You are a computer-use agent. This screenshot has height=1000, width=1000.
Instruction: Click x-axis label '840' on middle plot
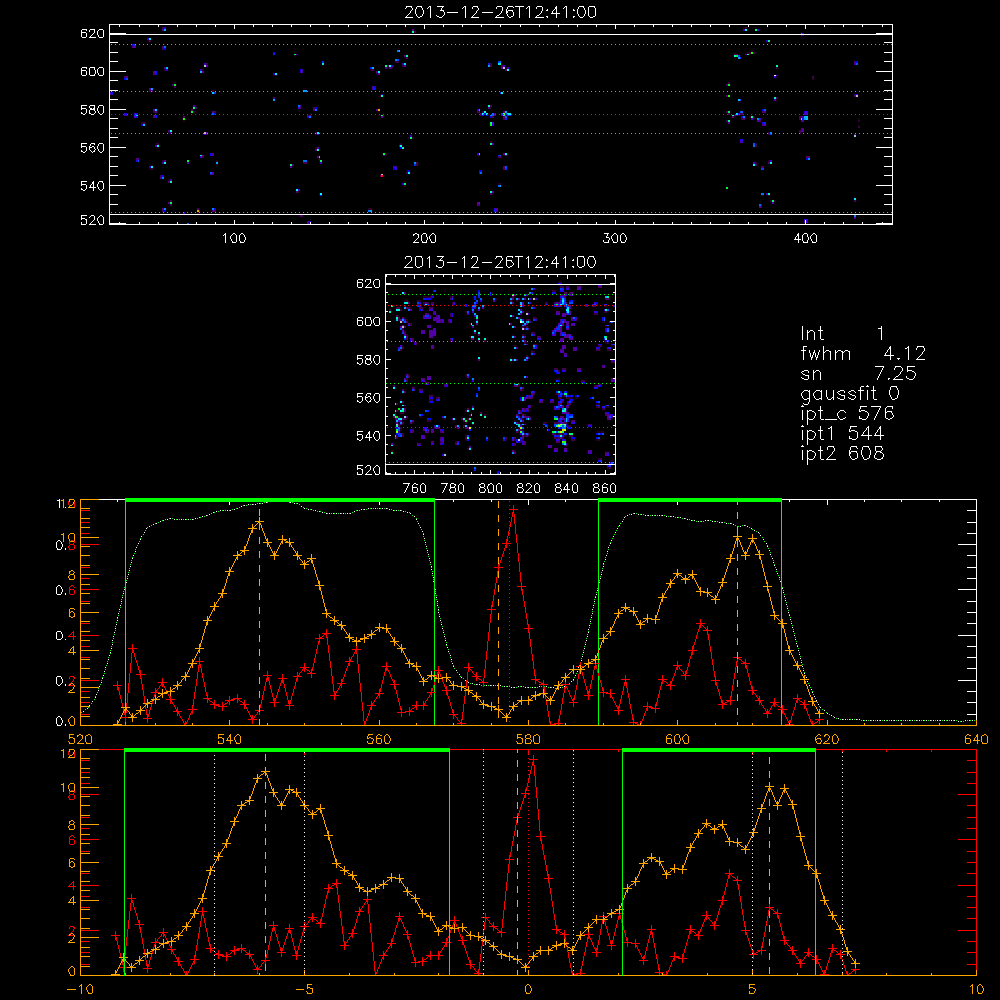pos(566,489)
